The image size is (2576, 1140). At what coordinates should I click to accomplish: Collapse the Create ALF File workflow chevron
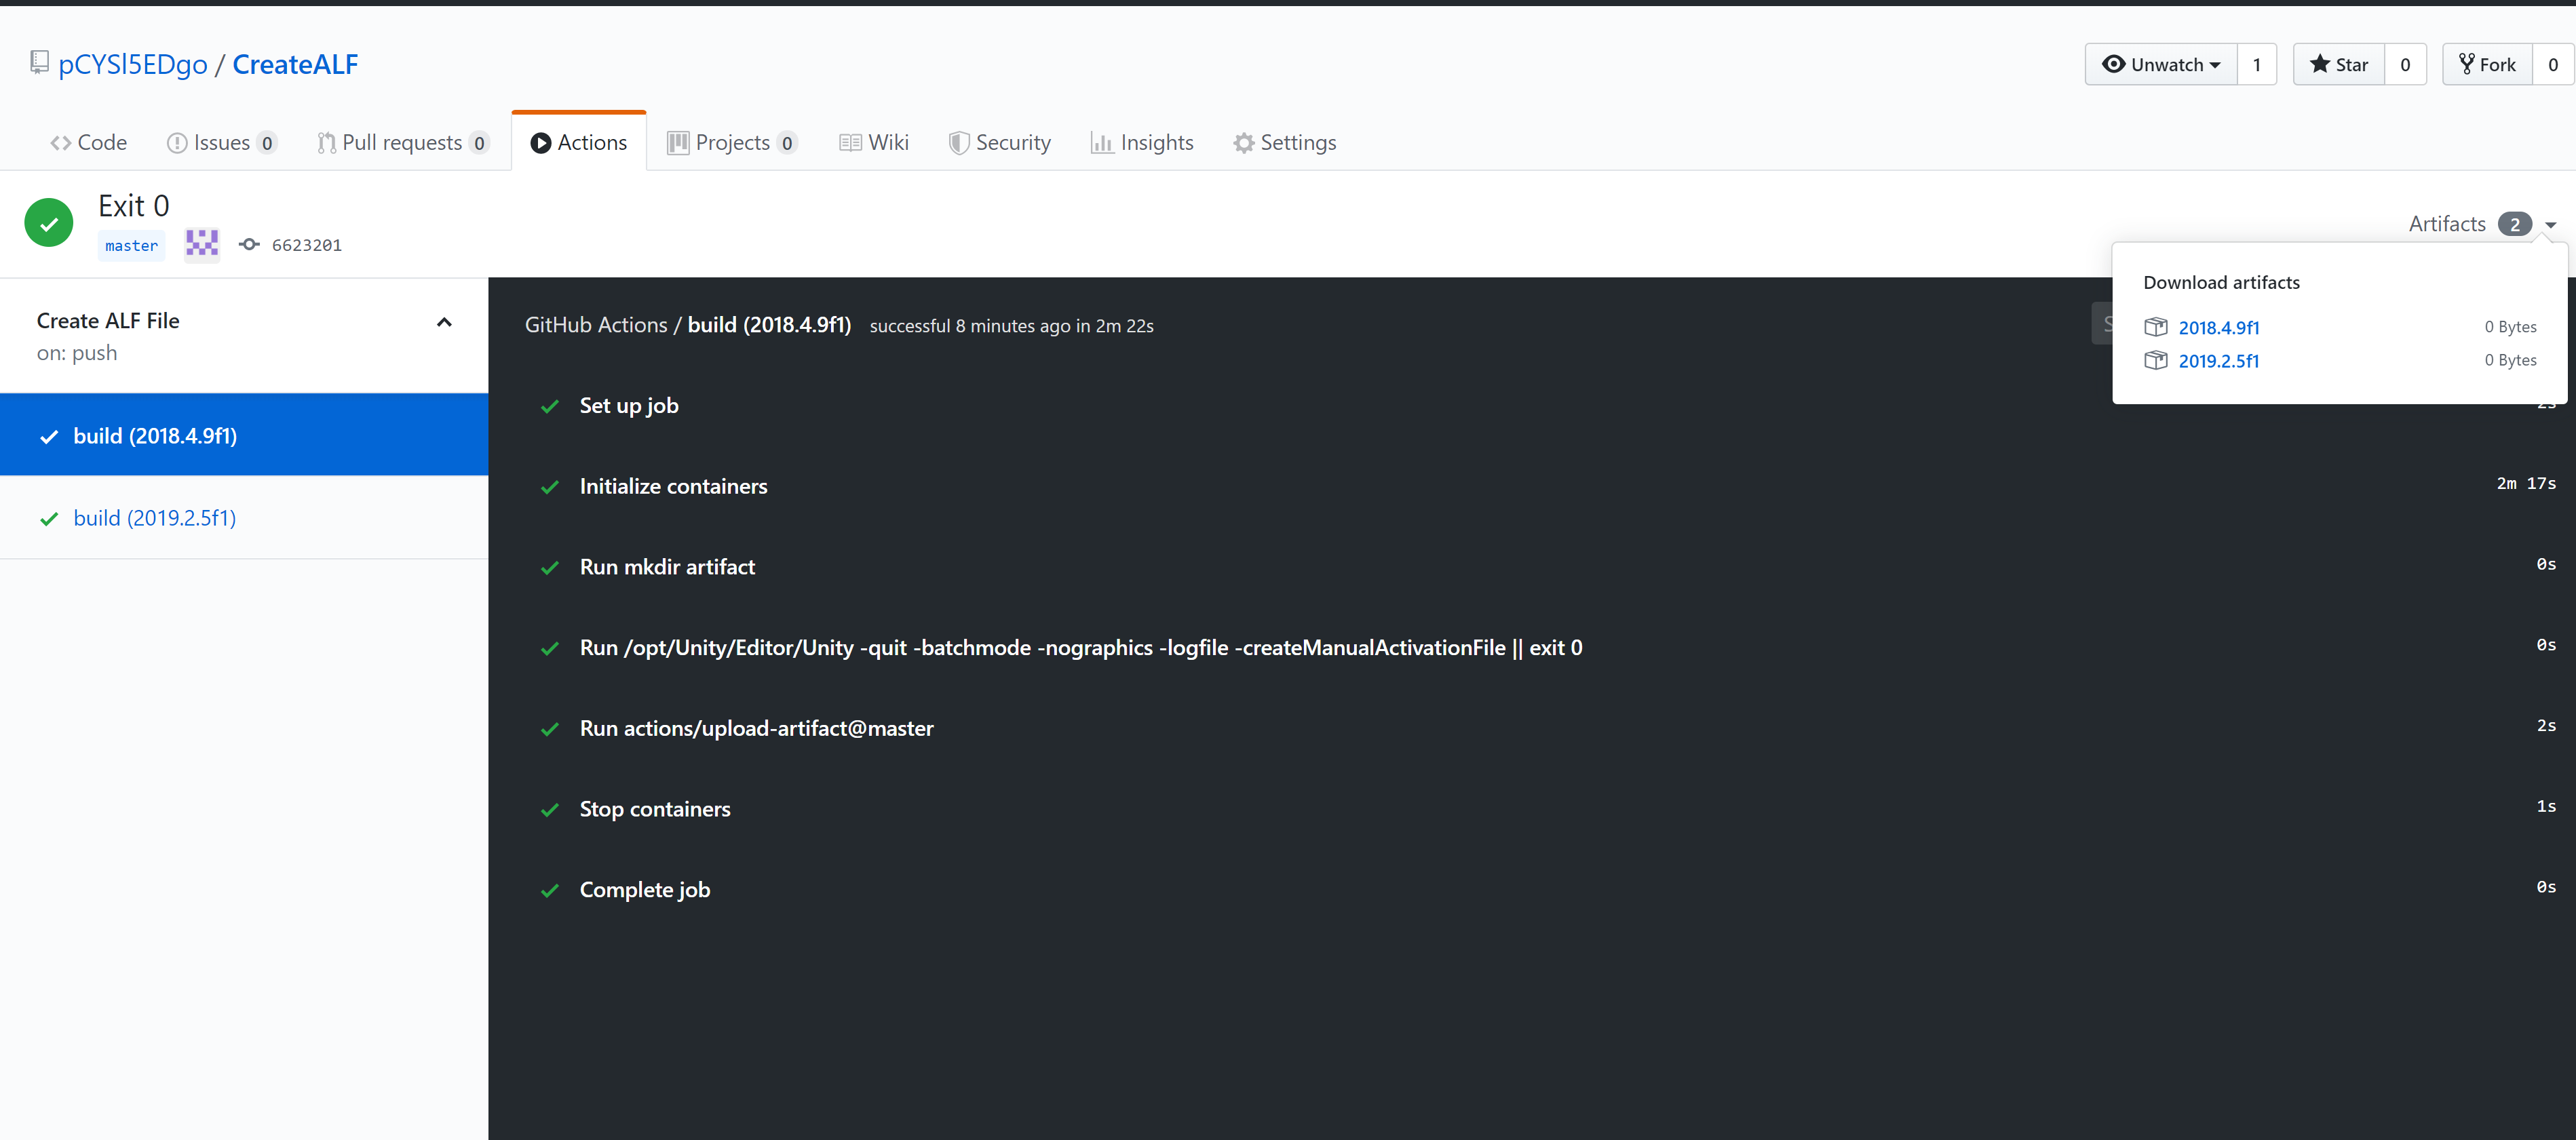click(x=444, y=322)
